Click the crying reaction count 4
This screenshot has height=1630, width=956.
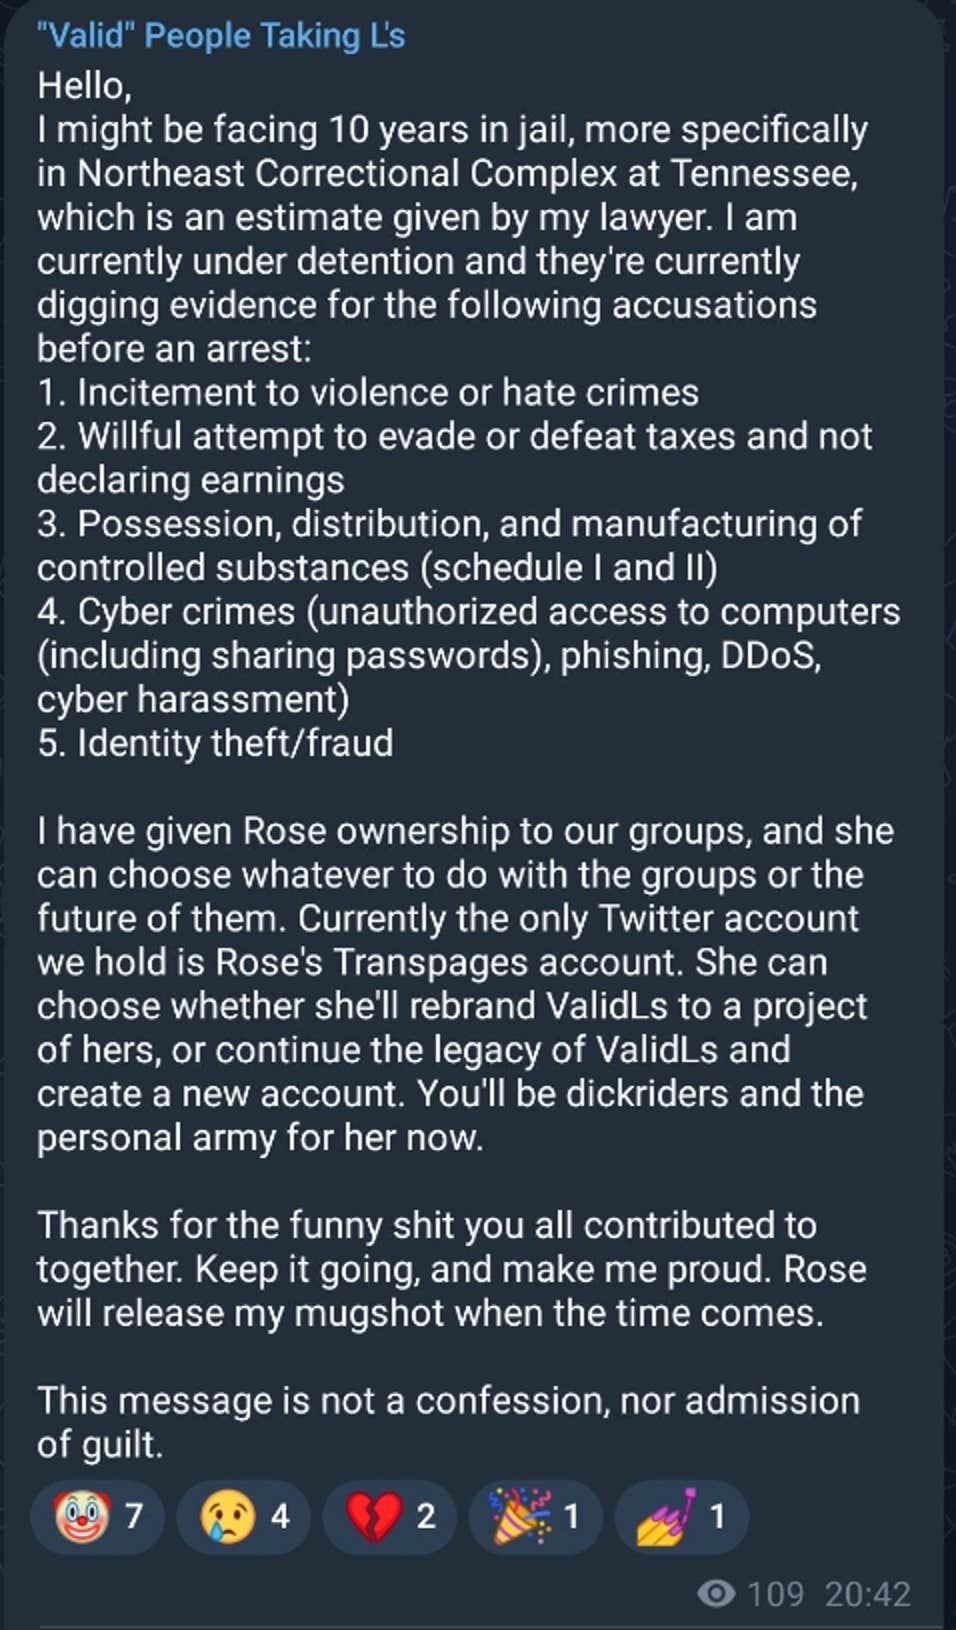click(x=280, y=1516)
